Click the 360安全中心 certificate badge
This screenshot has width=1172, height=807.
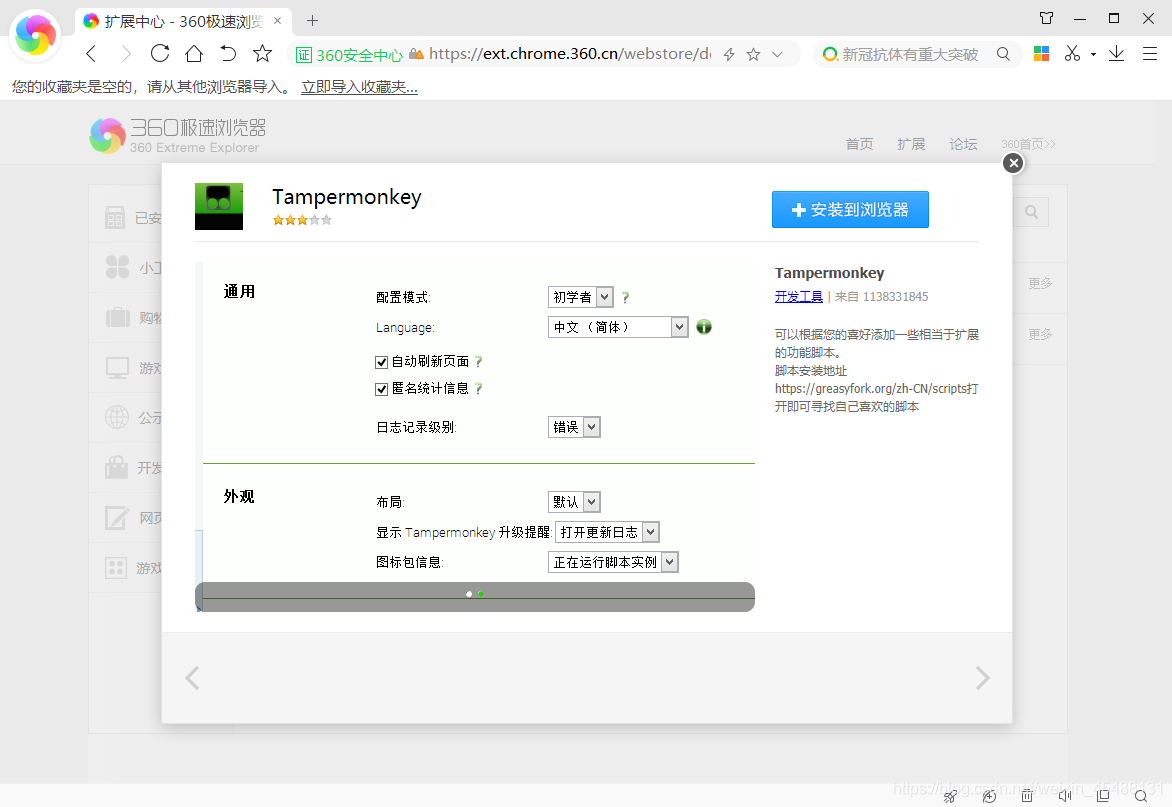349,55
